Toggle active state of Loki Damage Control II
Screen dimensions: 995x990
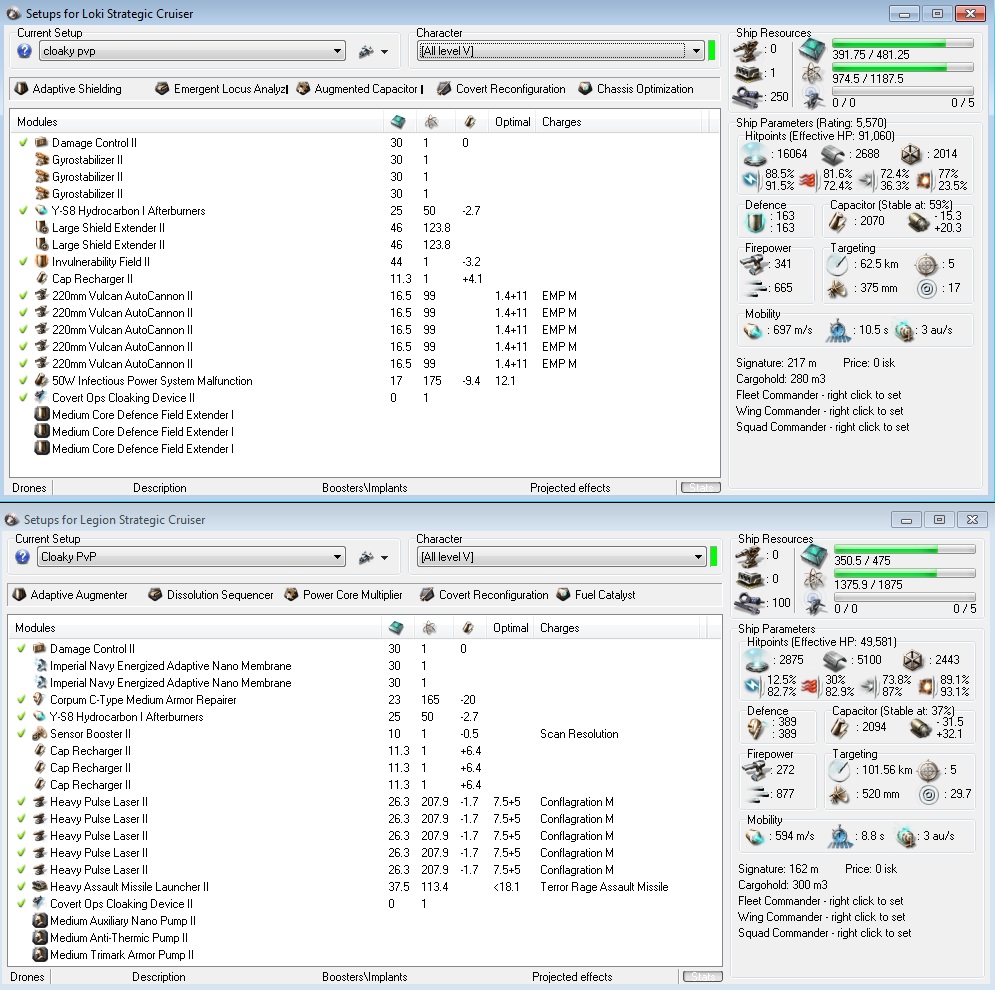click(x=23, y=142)
